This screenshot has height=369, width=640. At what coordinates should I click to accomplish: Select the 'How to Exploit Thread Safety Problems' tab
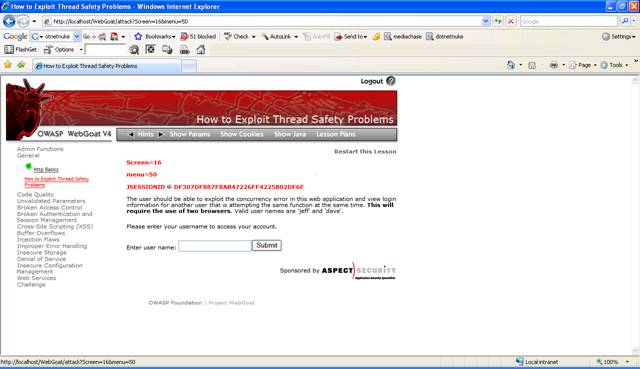coord(107,66)
